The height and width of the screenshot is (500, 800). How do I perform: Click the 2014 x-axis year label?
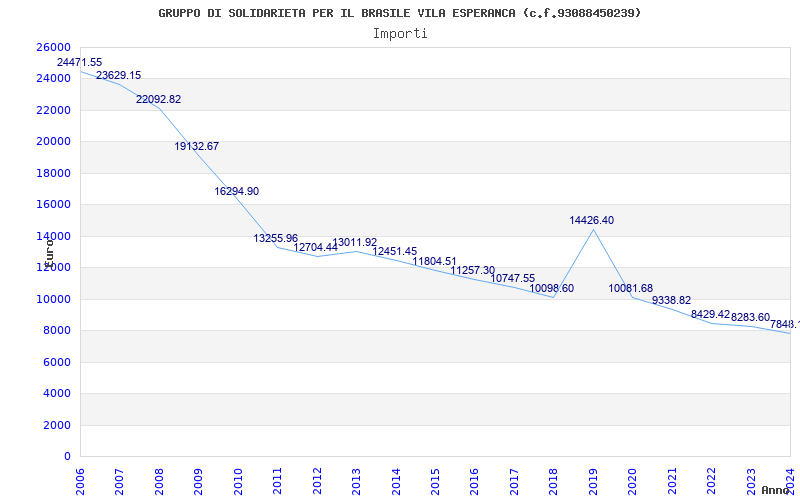point(396,481)
